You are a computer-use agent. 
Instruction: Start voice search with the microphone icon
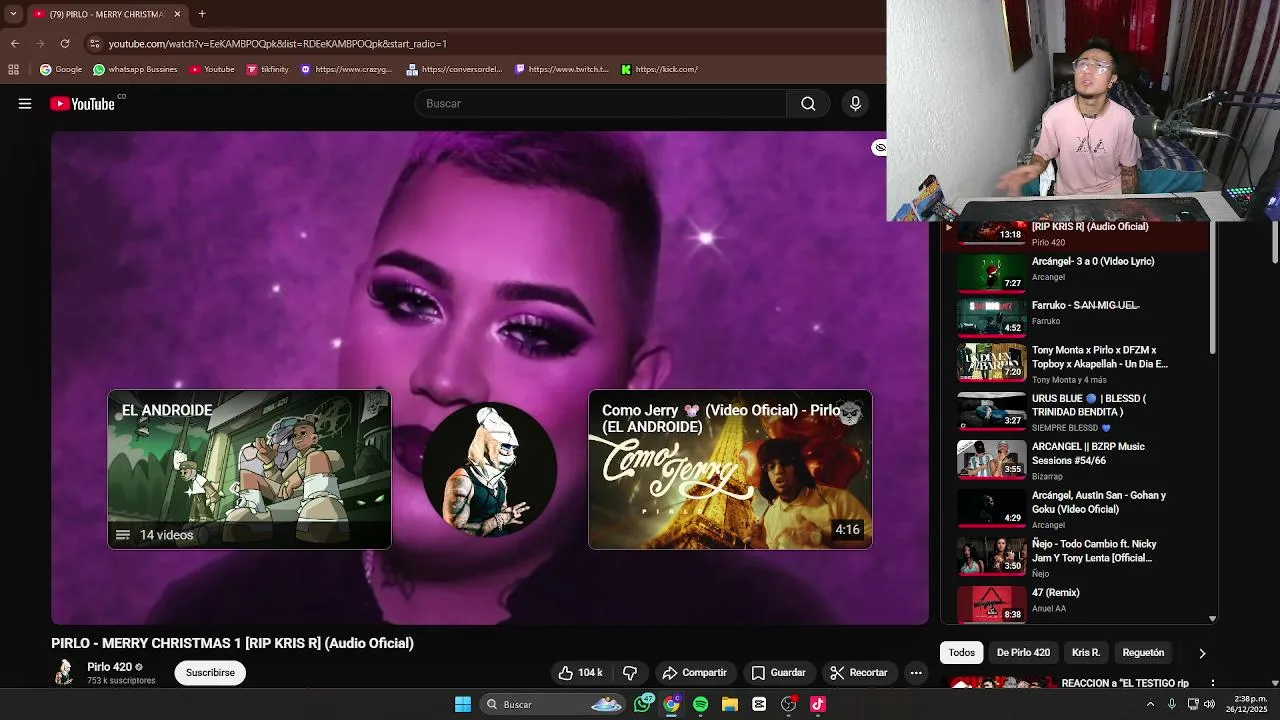click(855, 103)
